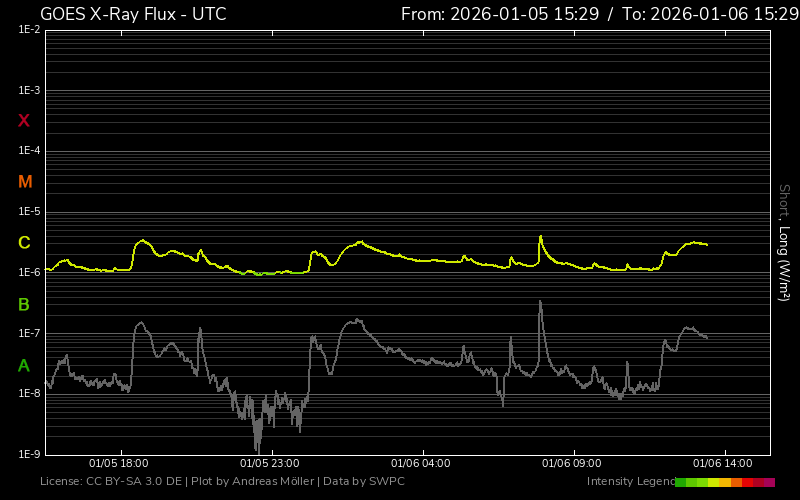The width and height of the screenshot is (800, 500).
Task: Click the From: 2026-01-05 15:29 start date
Action: (500, 14)
